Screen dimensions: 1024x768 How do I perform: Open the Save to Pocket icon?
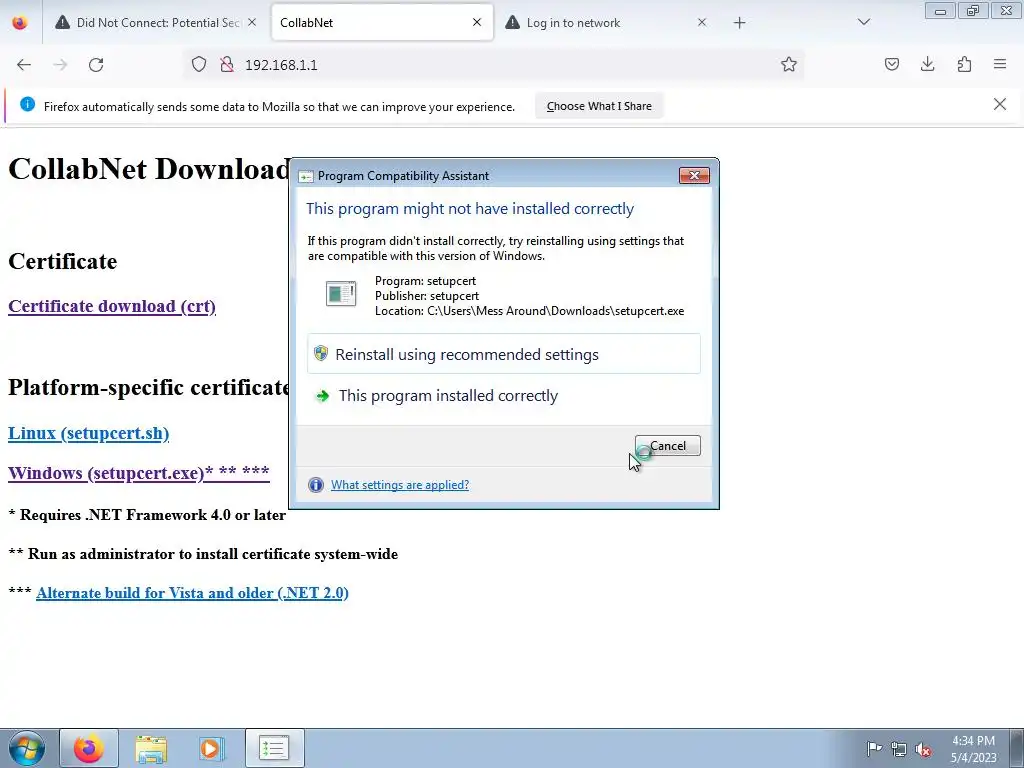(891, 64)
